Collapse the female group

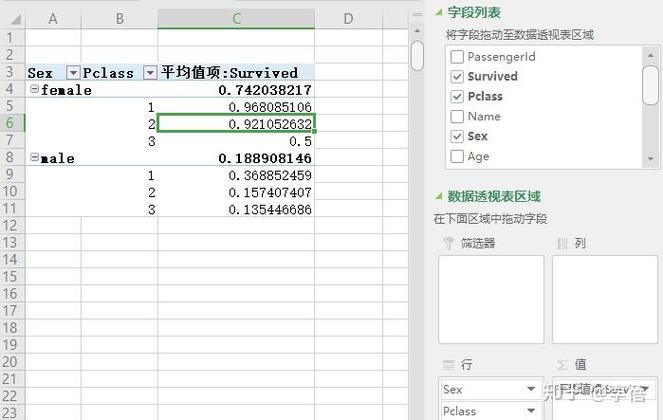click(x=34, y=89)
